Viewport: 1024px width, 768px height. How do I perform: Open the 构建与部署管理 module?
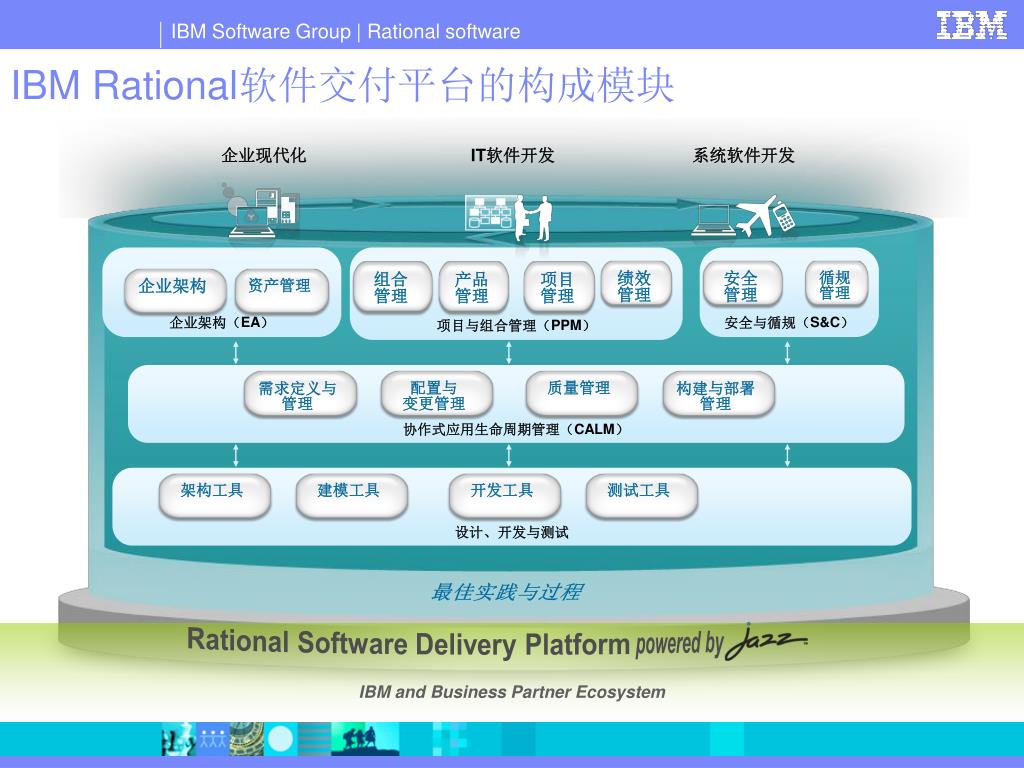pos(717,394)
